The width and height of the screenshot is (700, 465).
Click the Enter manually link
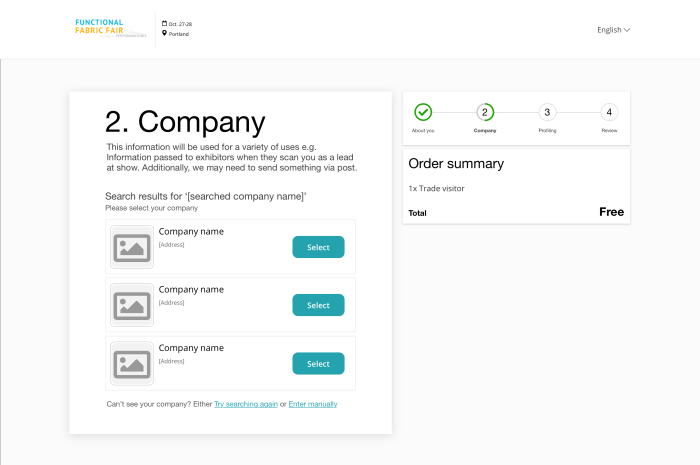tap(313, 404)
